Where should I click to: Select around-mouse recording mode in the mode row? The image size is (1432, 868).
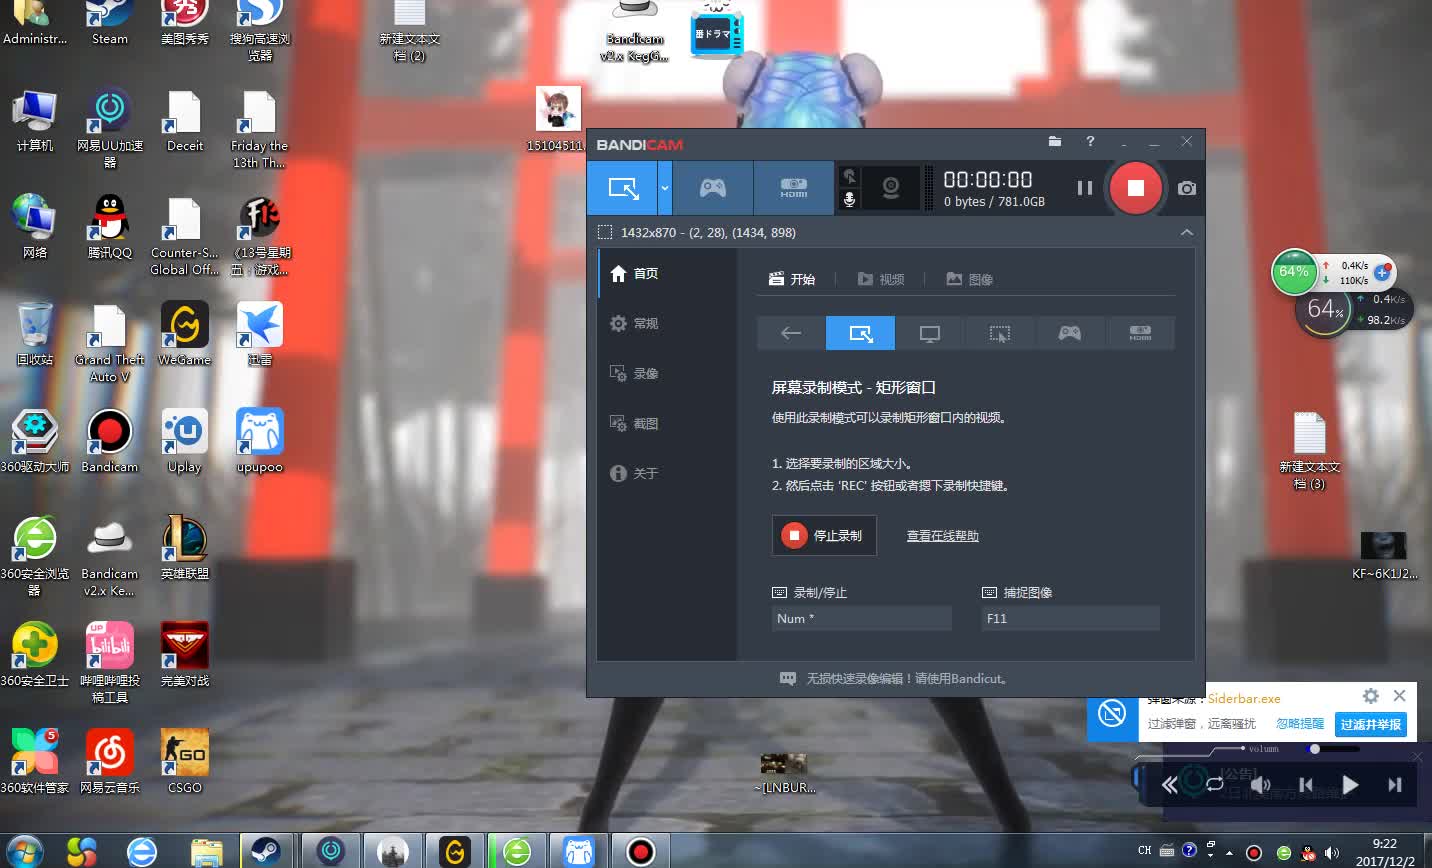click(x=1000, y=333)
